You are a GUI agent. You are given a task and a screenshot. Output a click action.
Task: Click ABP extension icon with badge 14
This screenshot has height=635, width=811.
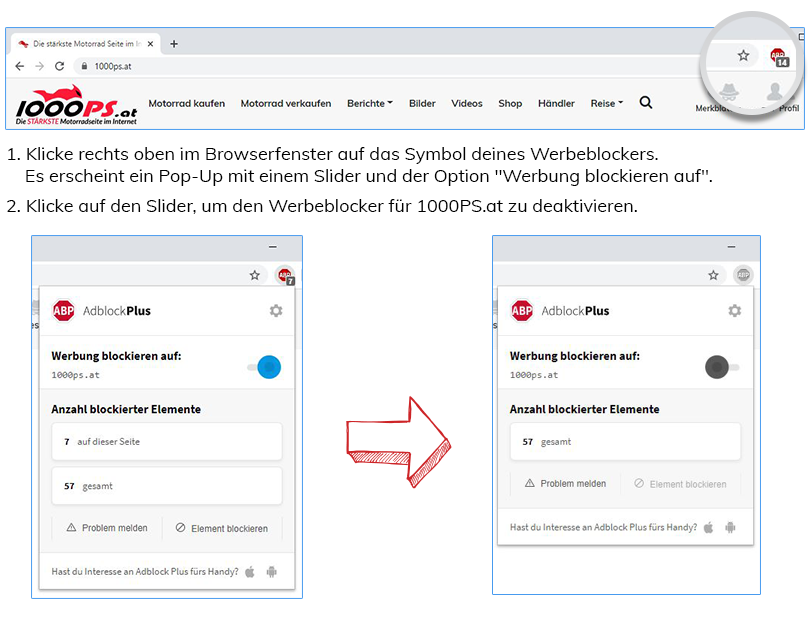(779, 57)
